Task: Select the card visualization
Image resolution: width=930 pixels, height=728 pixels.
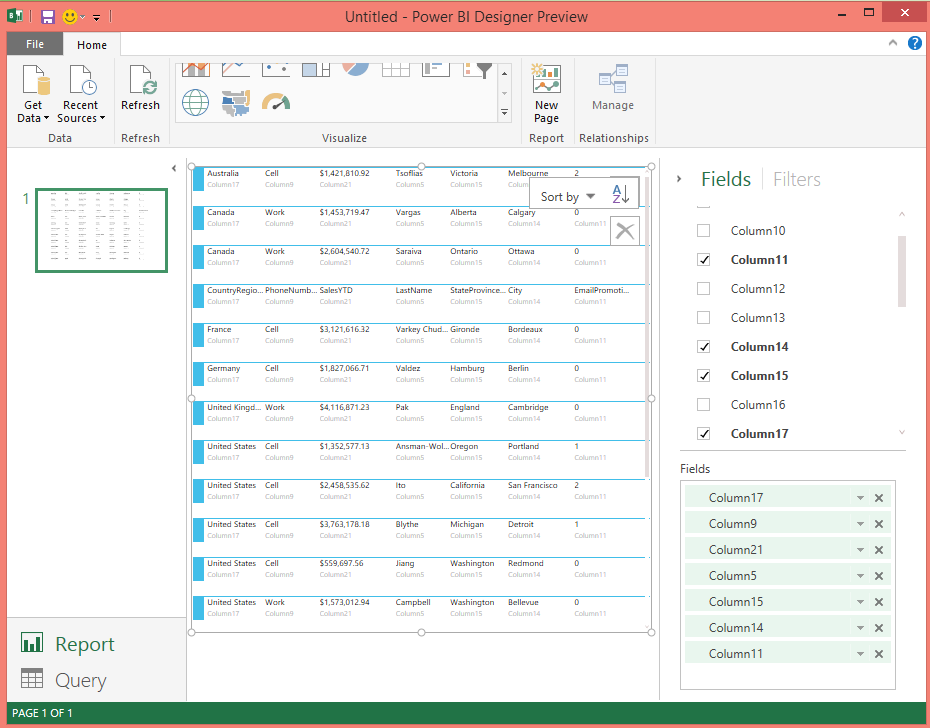Action: (436, 69)
